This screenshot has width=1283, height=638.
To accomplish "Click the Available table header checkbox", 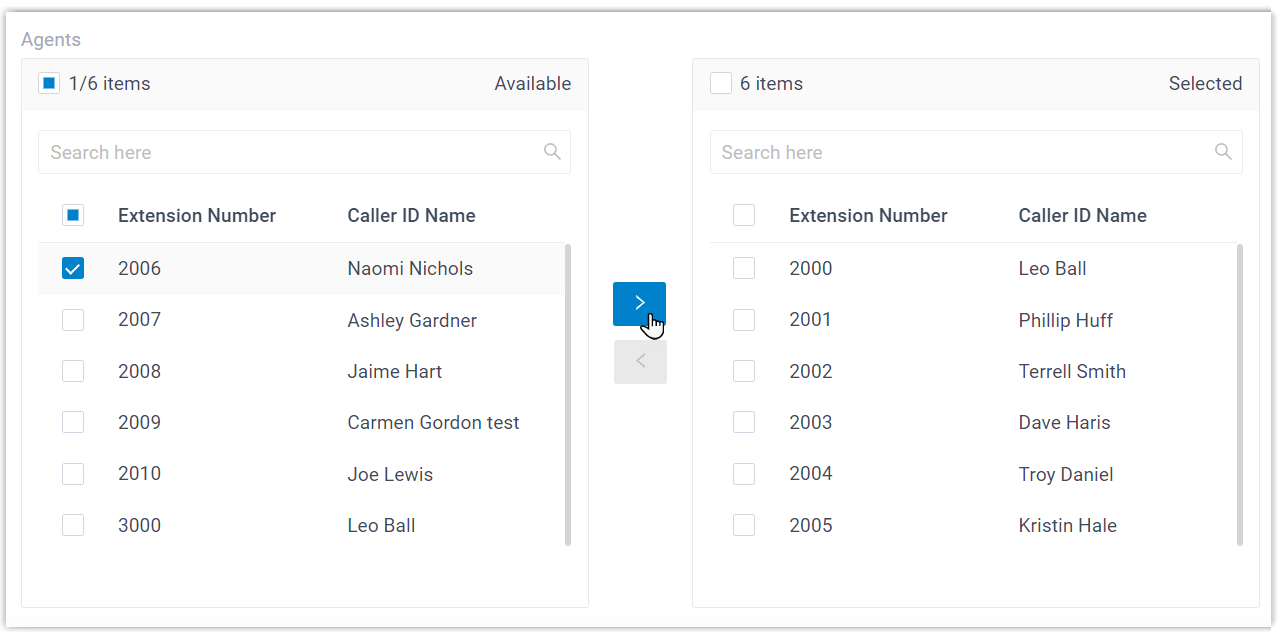I will pos(73,215).
